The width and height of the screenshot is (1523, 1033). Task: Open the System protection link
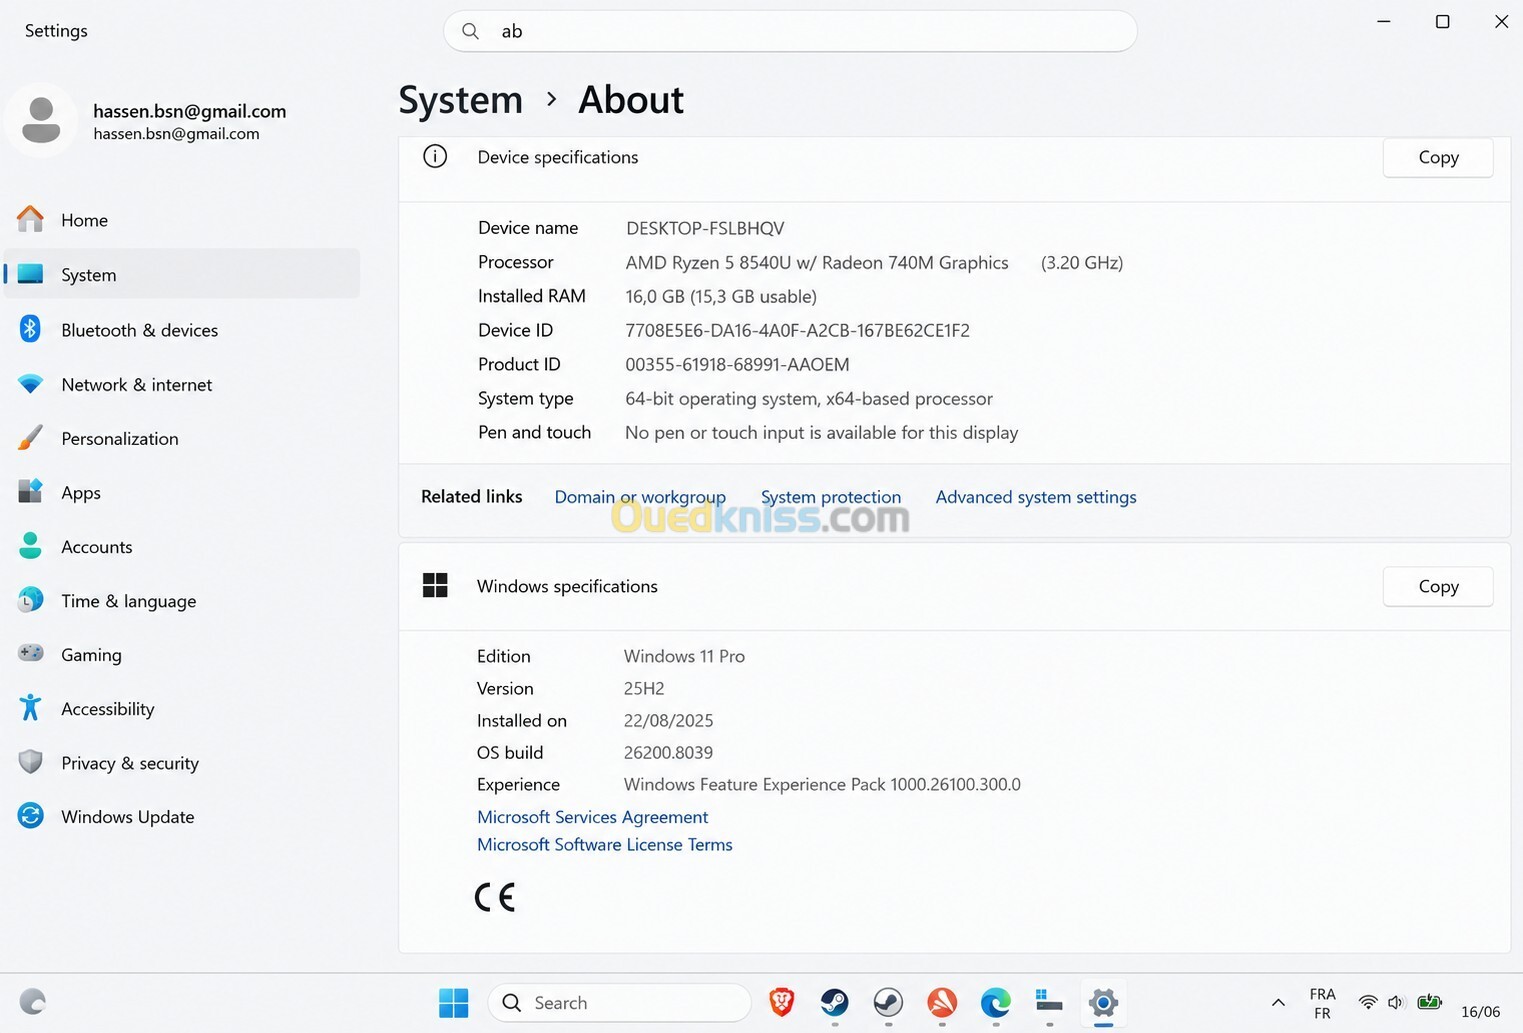click(x=831, y=497)
